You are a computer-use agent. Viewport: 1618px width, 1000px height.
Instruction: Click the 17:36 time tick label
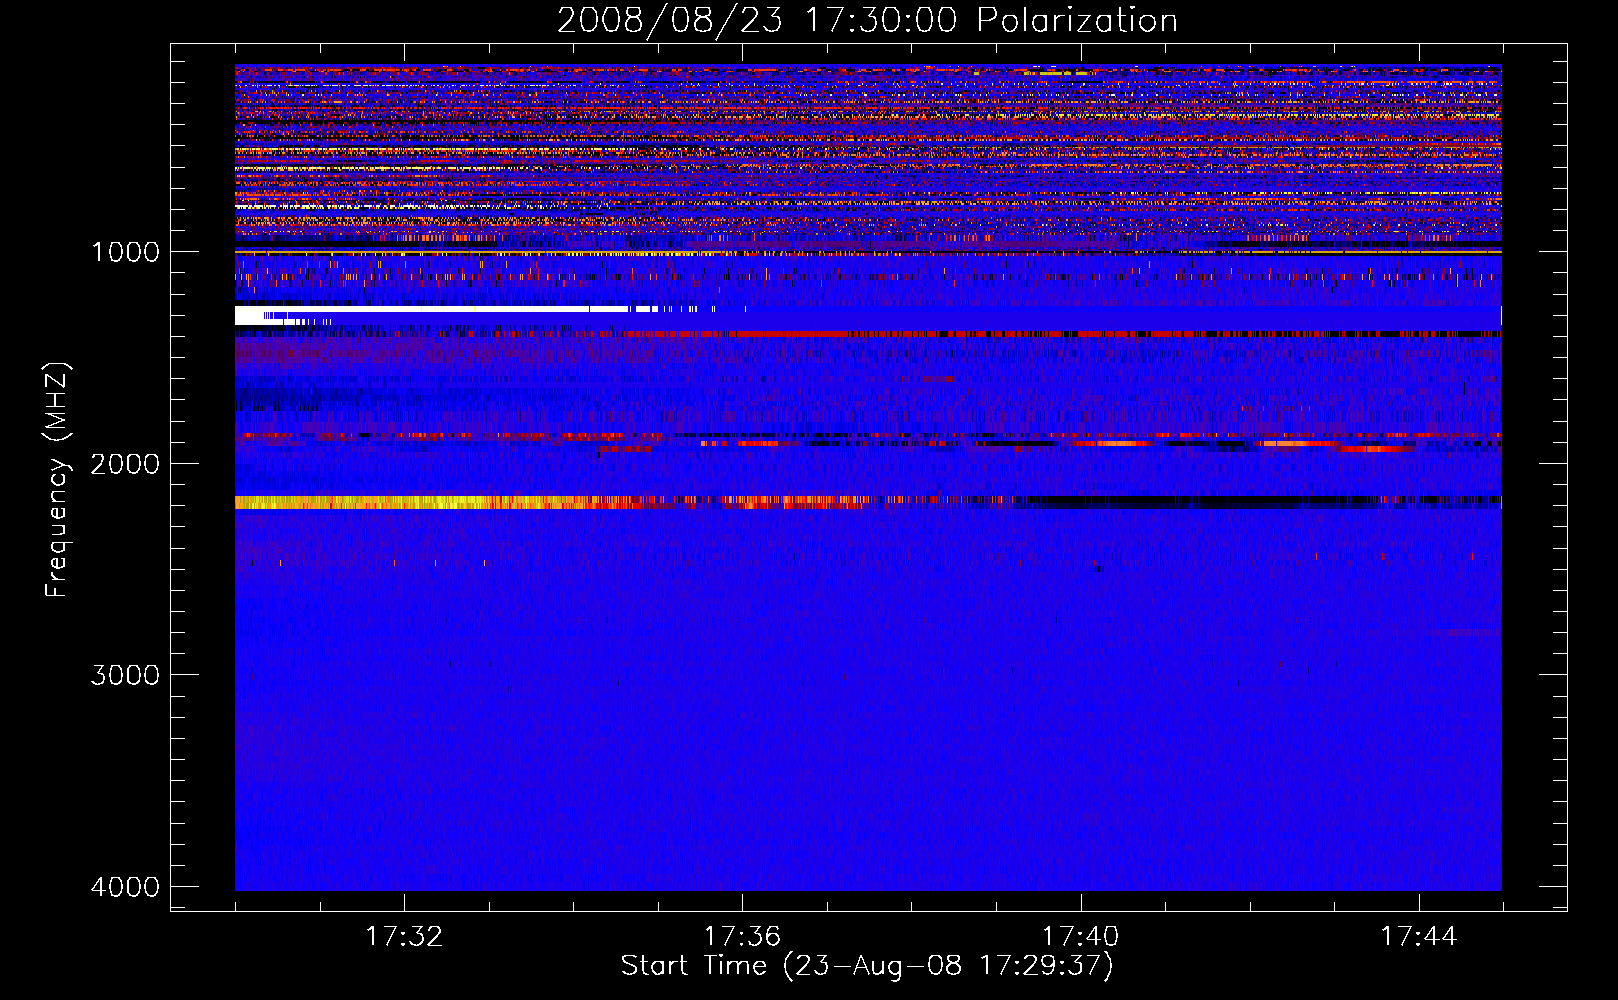[742, 937]
